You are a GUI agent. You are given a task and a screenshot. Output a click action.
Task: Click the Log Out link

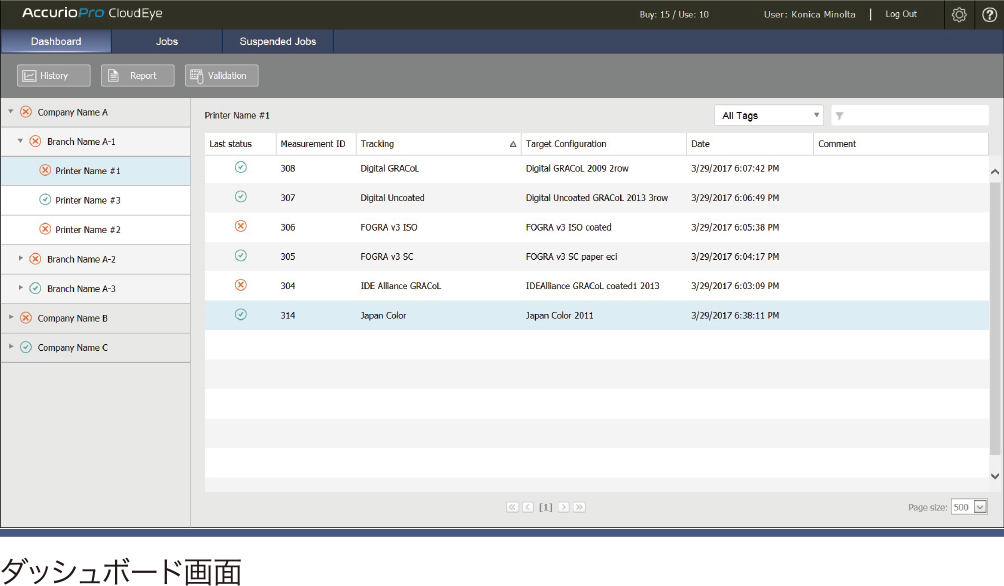(901, 15)
